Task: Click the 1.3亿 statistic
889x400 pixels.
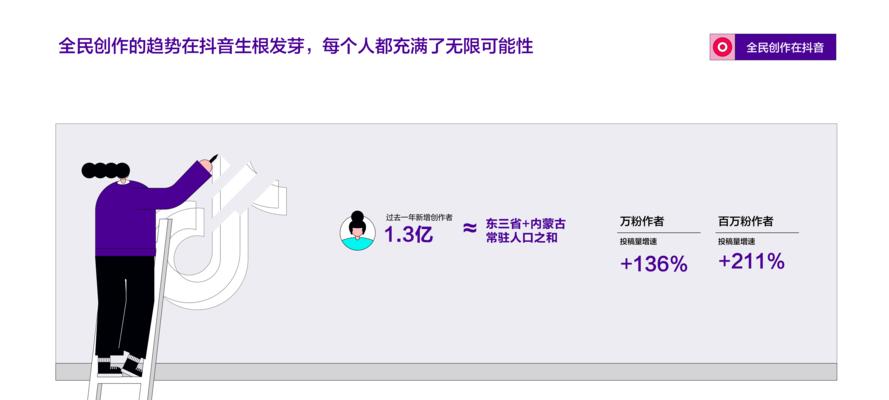Action: tap(409, 234)
